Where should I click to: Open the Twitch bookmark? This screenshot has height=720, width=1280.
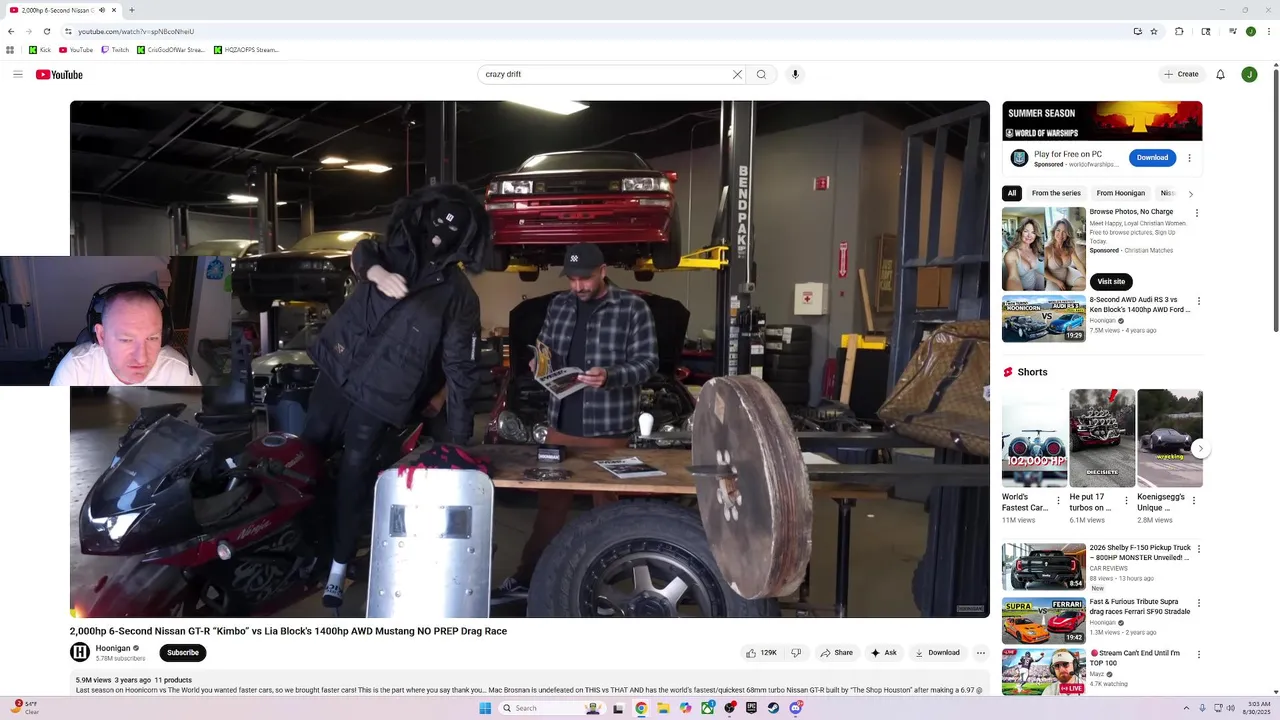[x=115, y=50]
